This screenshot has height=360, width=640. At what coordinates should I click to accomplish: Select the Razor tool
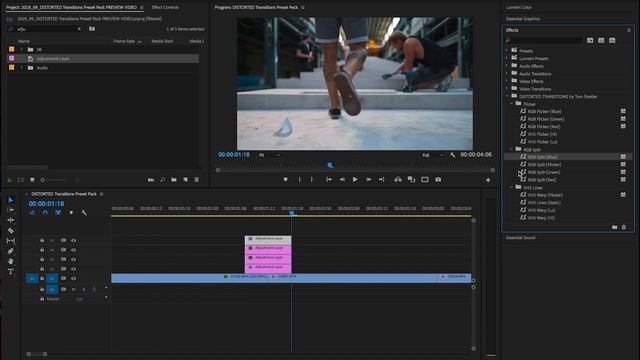click(11, 231)
